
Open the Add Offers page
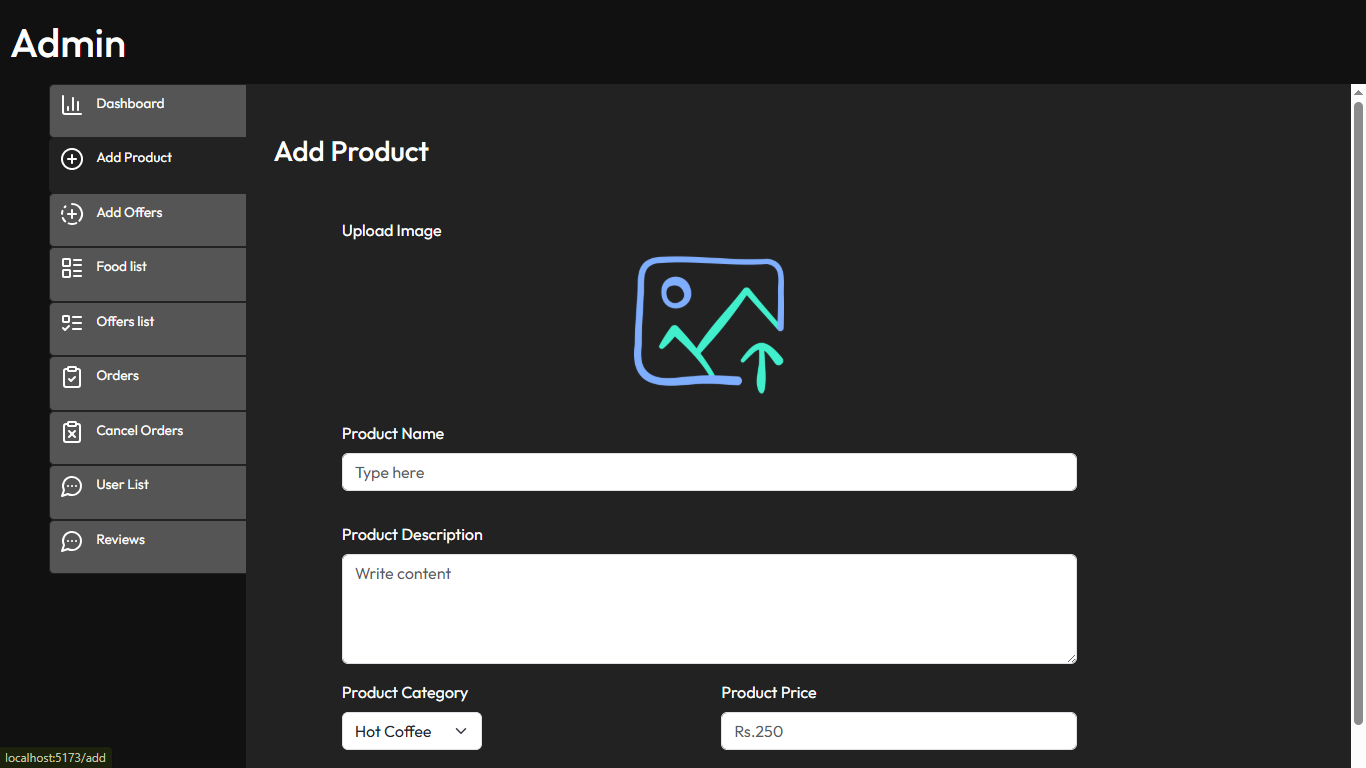(148, 220)
